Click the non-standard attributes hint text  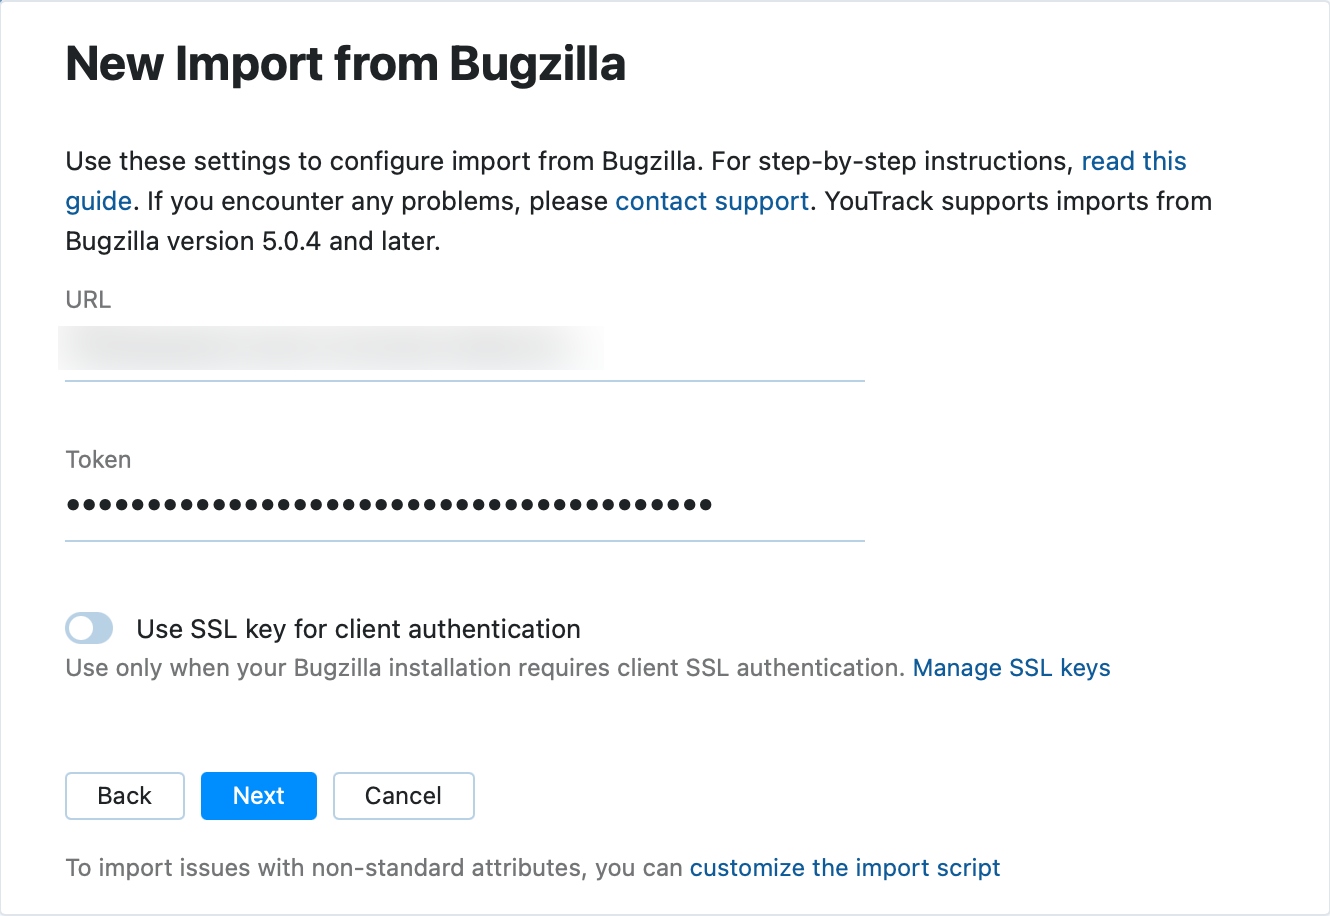pos(370,867)
